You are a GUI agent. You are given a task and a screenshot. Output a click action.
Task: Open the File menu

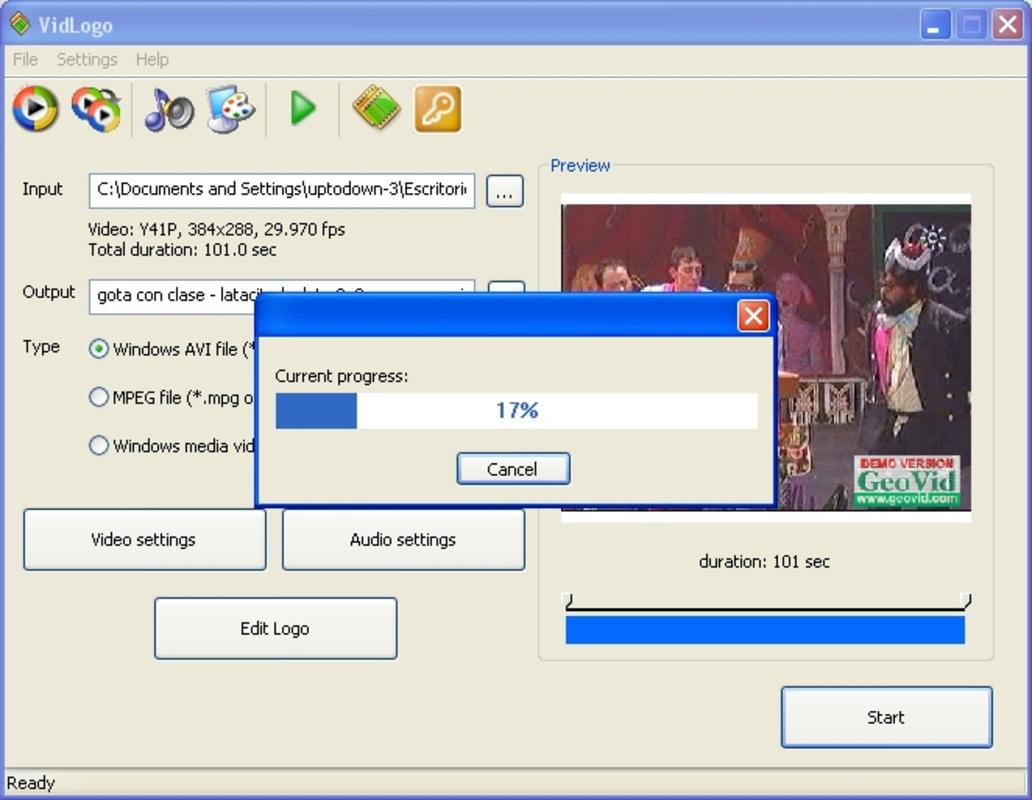point(25,59)
